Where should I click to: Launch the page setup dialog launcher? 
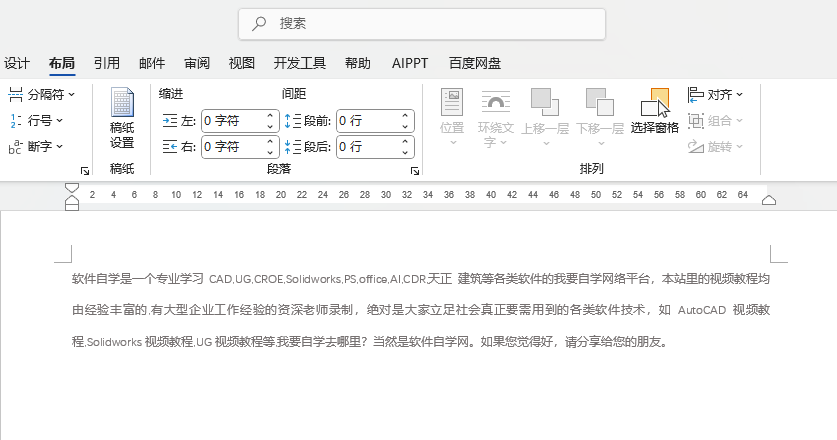tap(85, 171)
